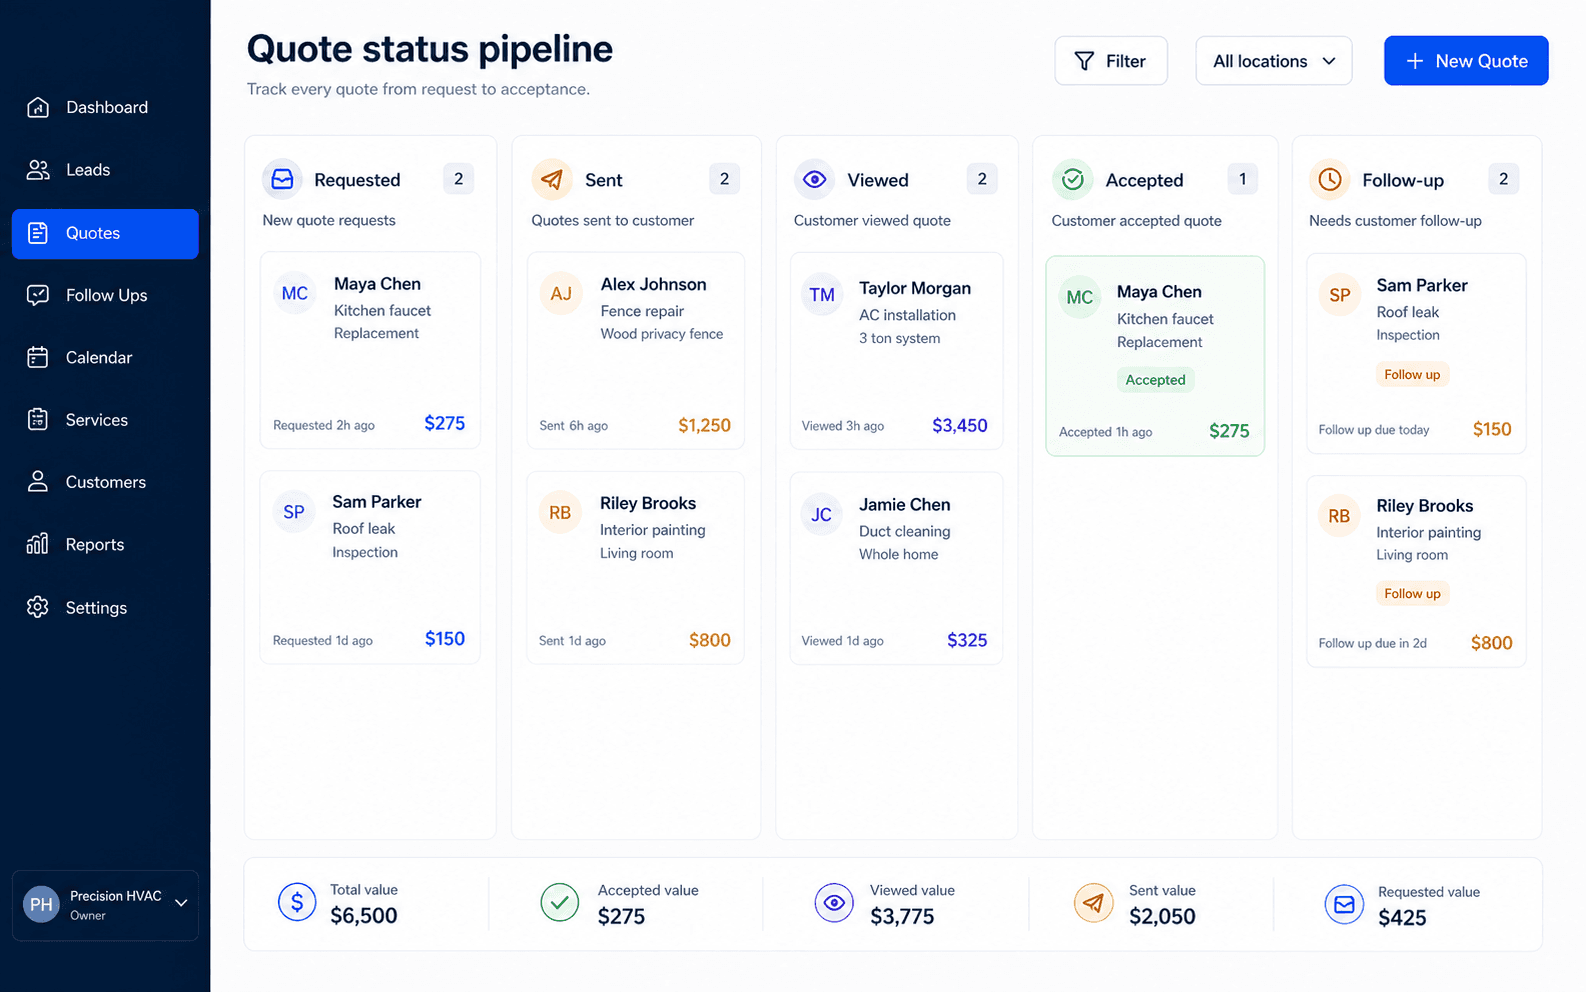Open Leads in the sidebar

[105, 170]
